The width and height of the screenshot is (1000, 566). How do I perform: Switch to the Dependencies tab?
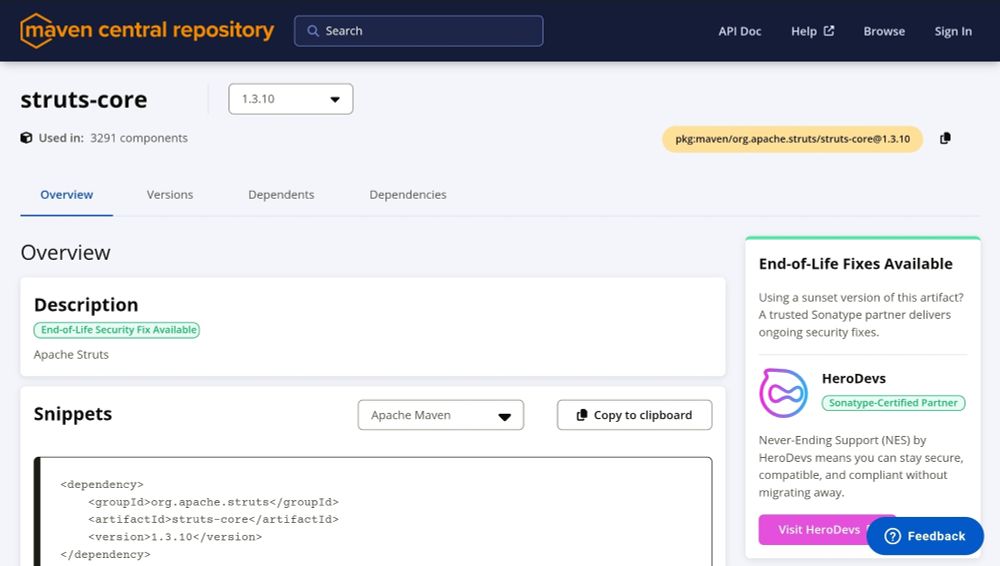[x=408, y=195]
